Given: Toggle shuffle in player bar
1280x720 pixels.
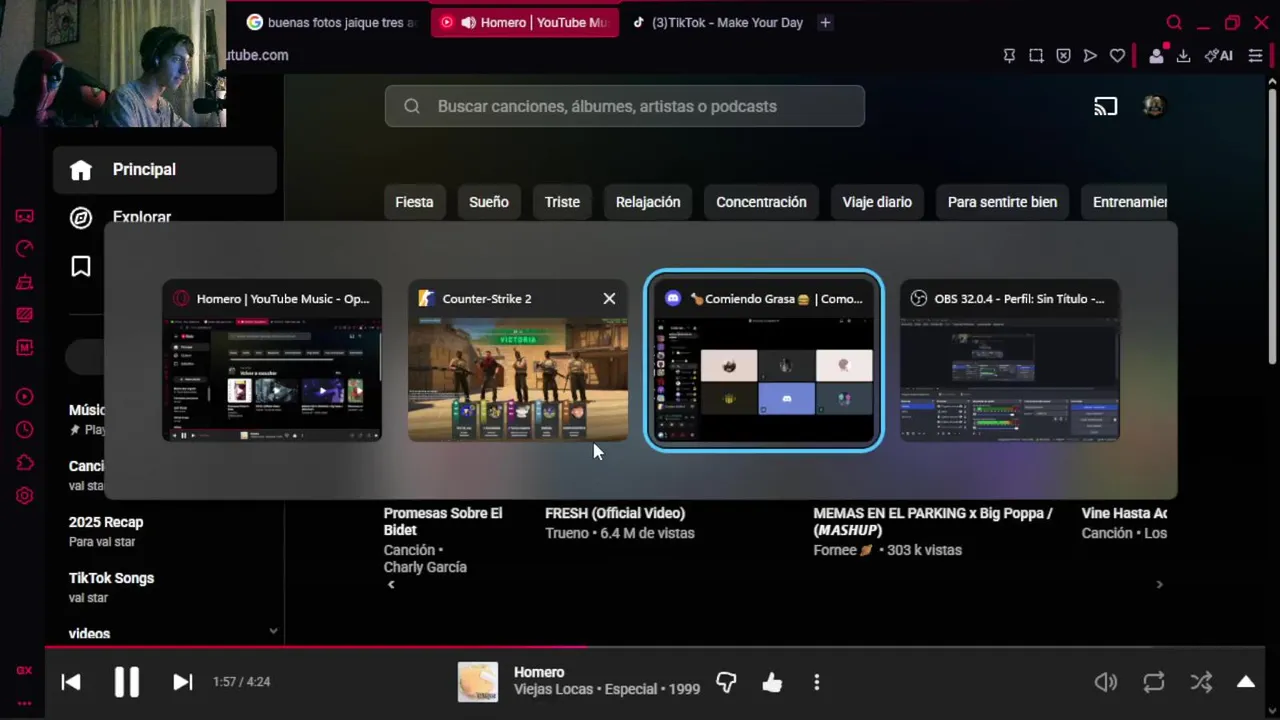Looking at the screenshot, I should (1201, 682).
